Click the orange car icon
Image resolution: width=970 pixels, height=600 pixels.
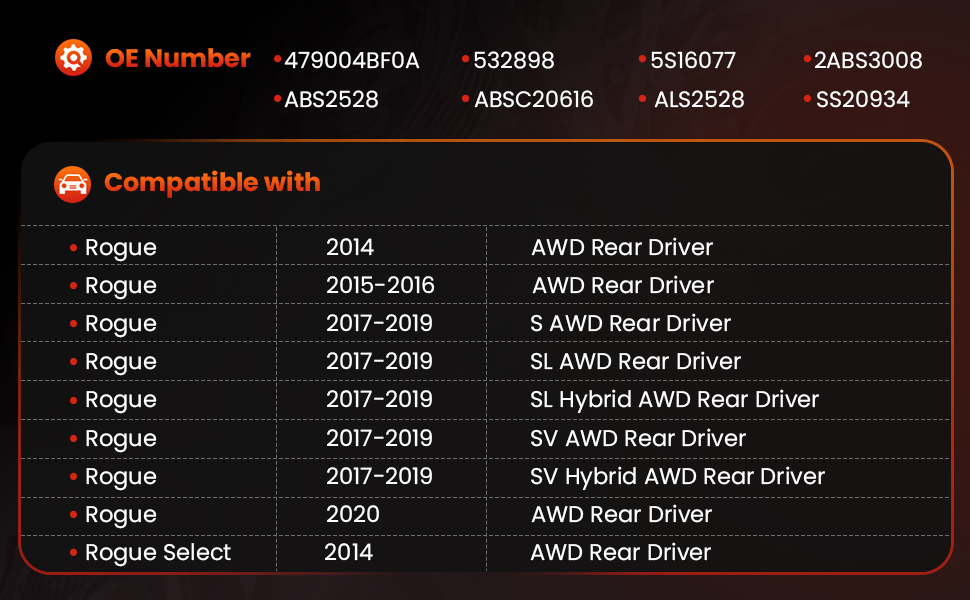[72, 184]
